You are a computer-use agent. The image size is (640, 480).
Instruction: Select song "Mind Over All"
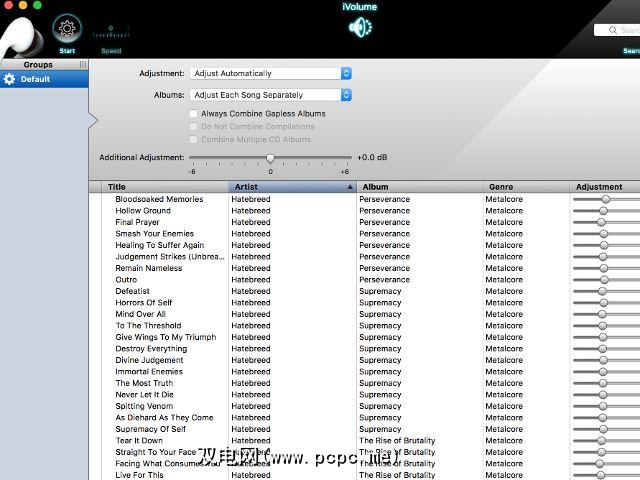(140, 314)
